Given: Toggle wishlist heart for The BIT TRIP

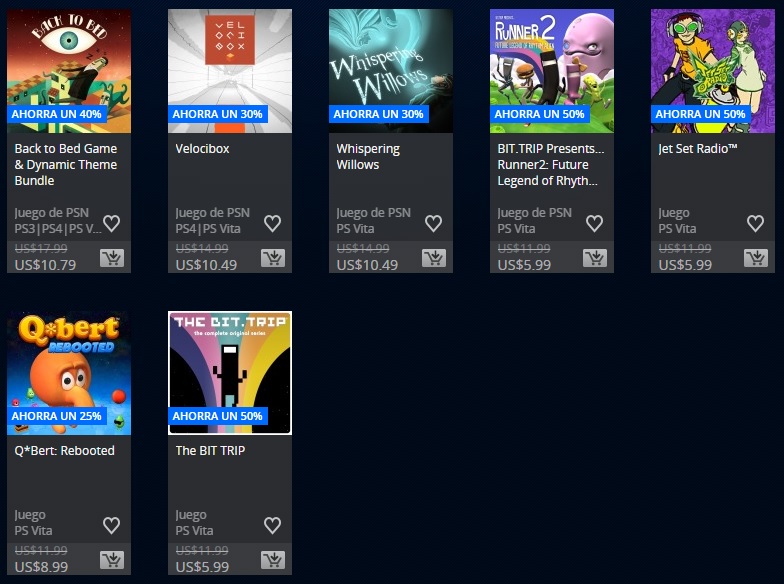Looking at the screenshot, I should [272, 525].
